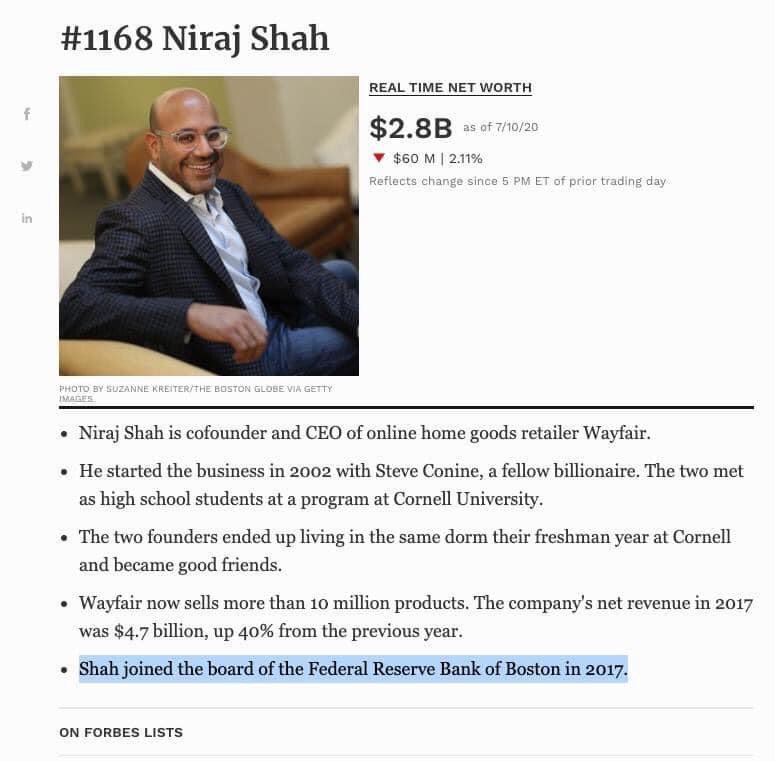The width and height of the screenshot is (775, 761).
Task: Open the On Forbes Lists section
Action: click(x=121, y=732)
